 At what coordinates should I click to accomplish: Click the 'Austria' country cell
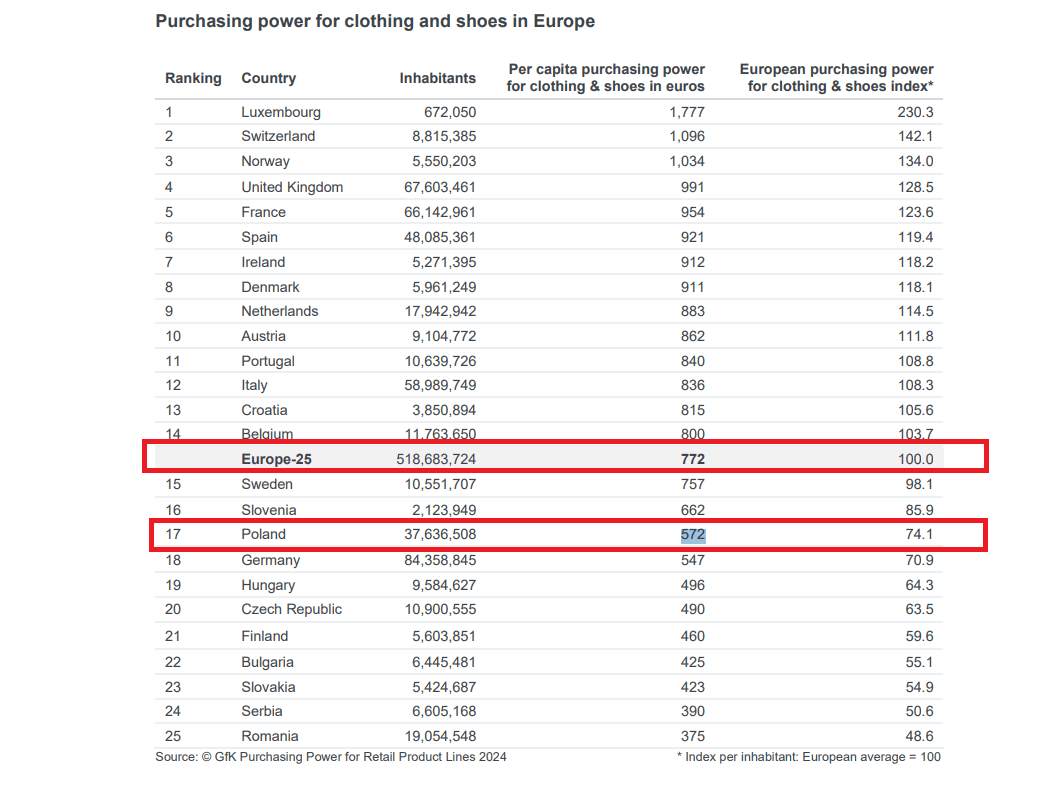point(264,336)
